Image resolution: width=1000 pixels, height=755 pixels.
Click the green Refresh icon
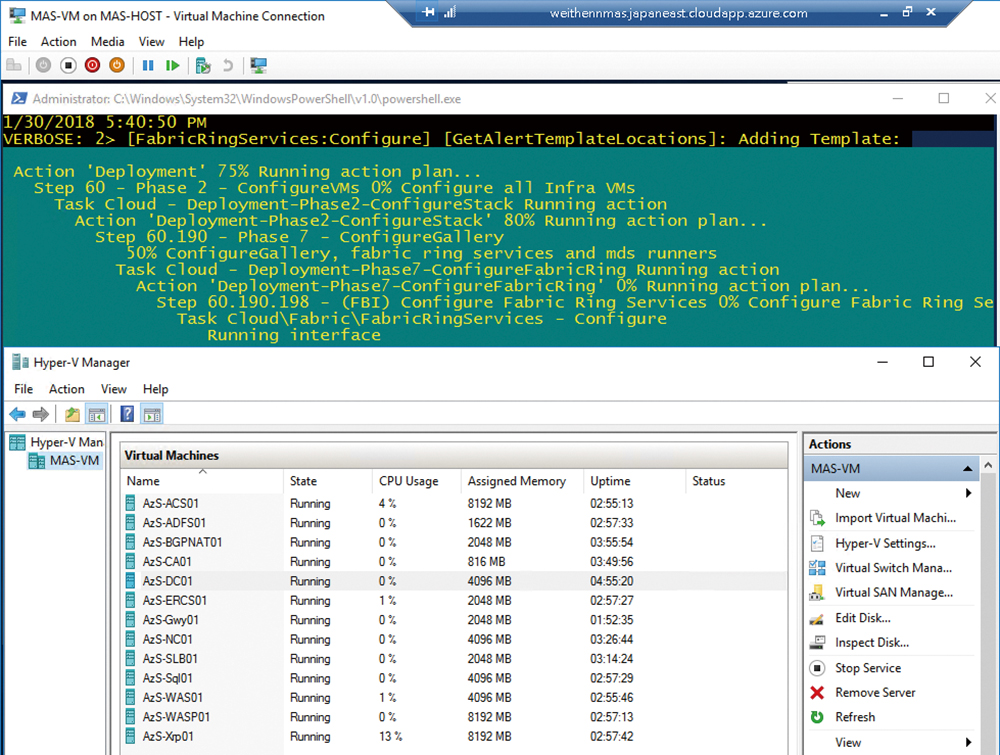(x=817, y=717)
